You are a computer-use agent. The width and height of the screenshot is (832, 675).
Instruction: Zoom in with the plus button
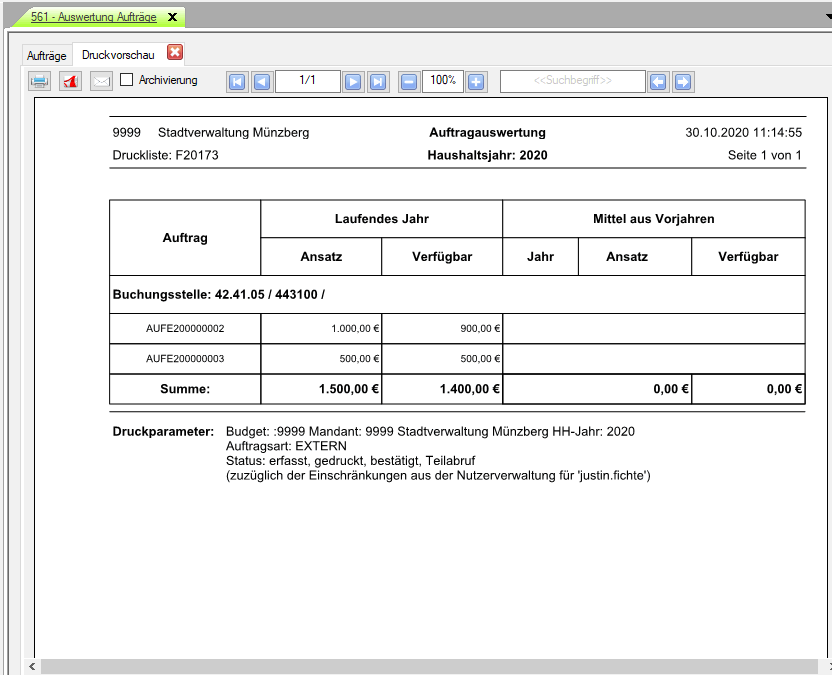point(476,81)
